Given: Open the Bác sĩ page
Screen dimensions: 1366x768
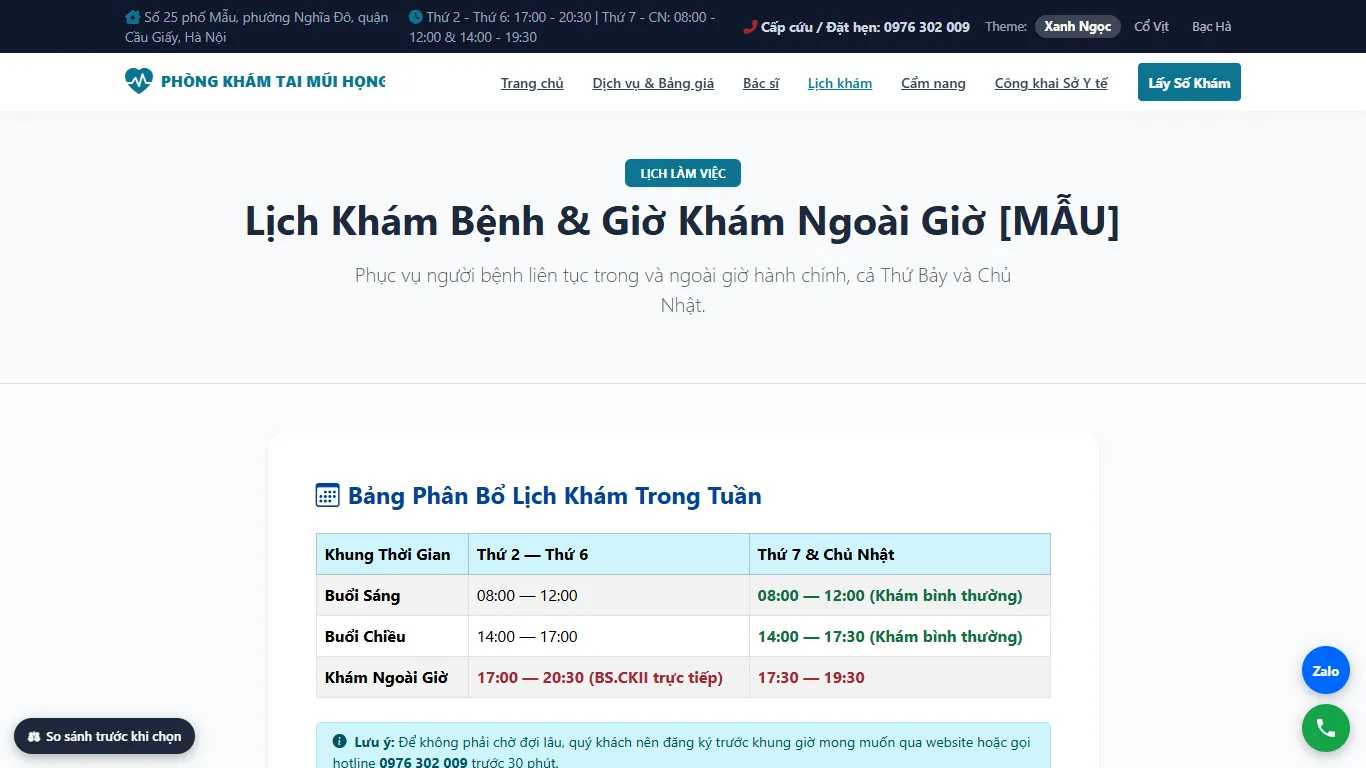Looking at the screenshot, I should 761,83.
